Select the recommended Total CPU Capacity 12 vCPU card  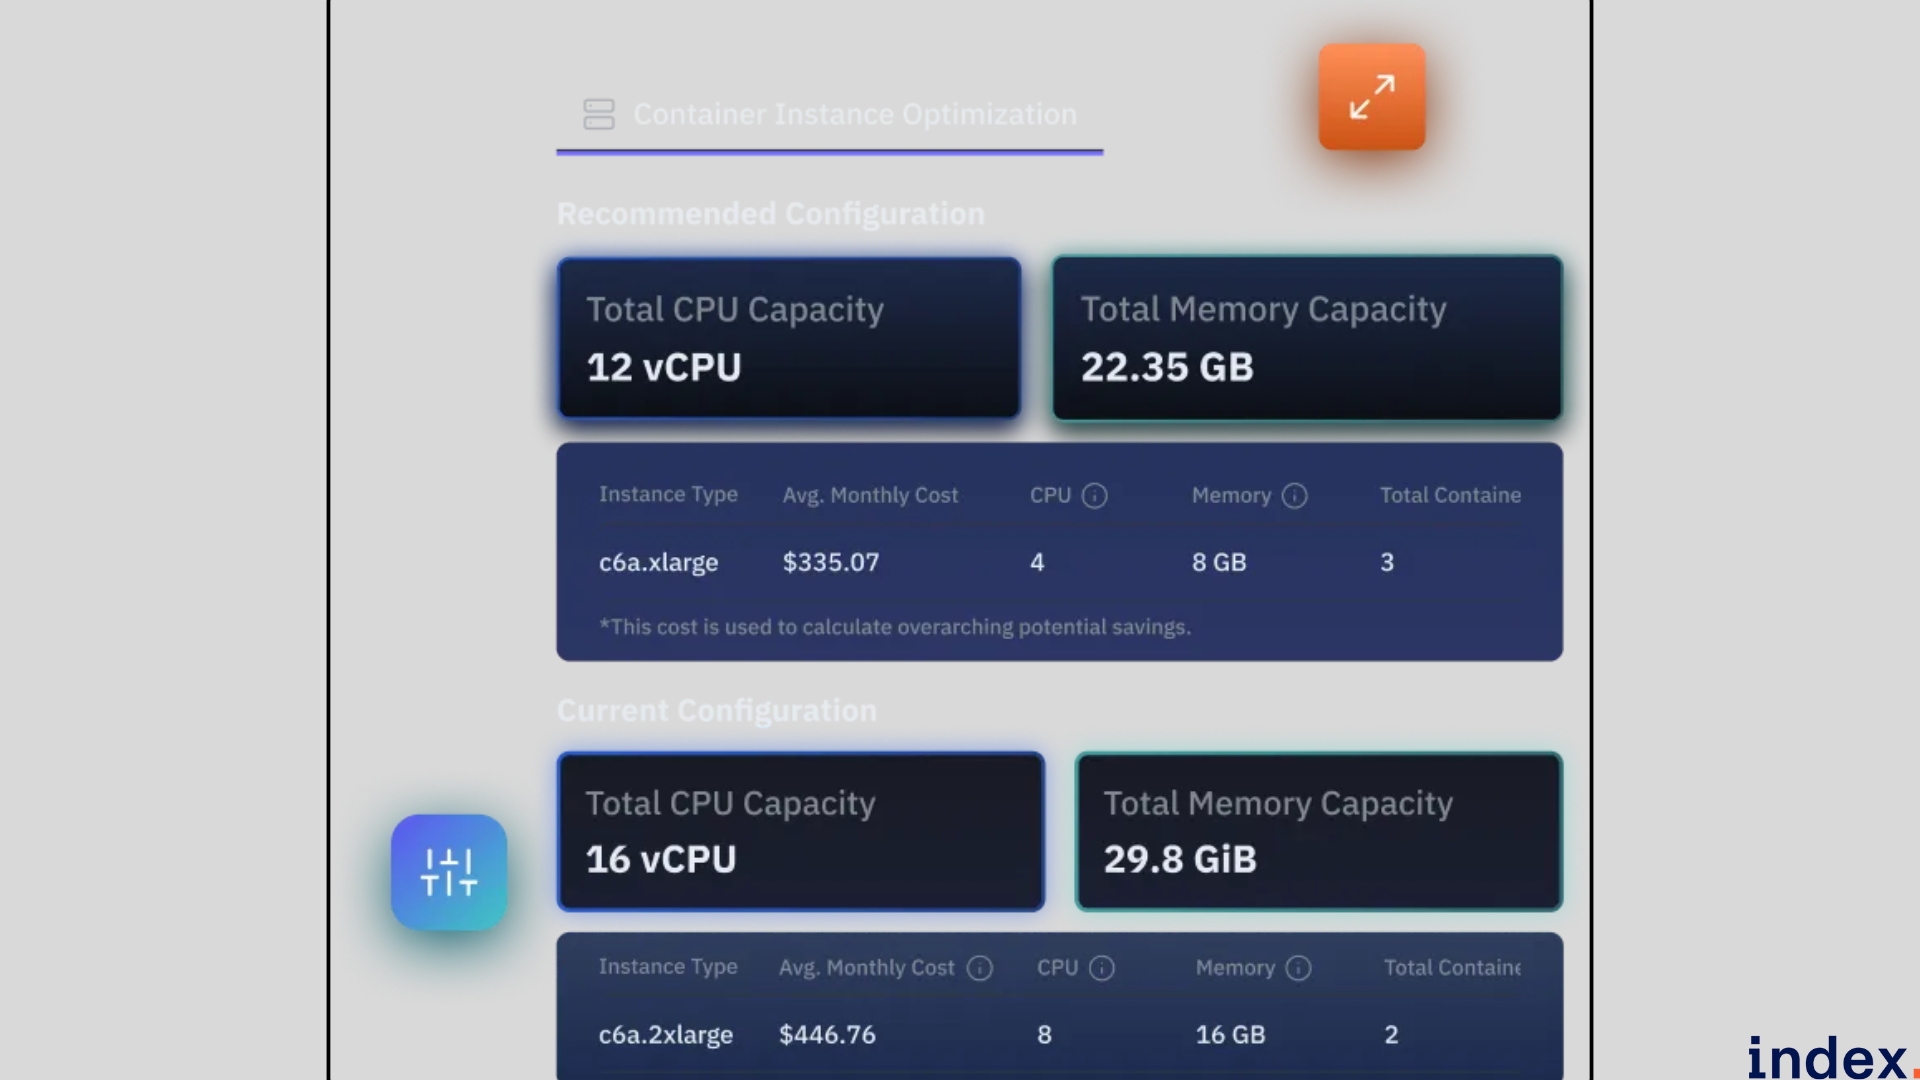point(789,338)
